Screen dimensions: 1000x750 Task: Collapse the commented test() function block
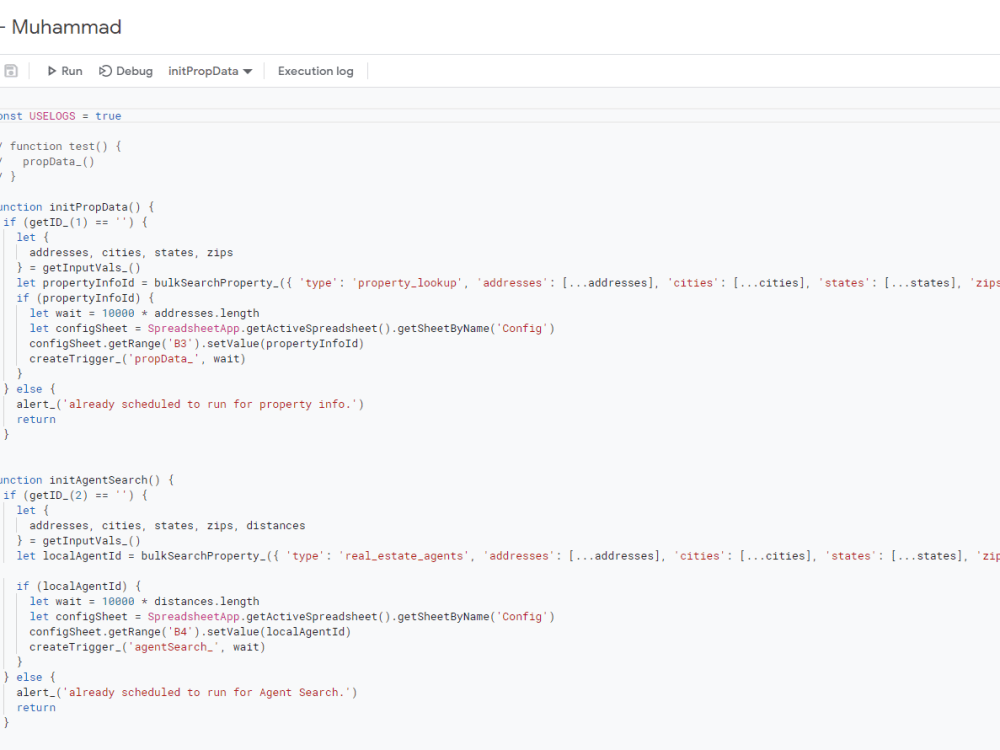pyautogui.click(x=5, y=146)
